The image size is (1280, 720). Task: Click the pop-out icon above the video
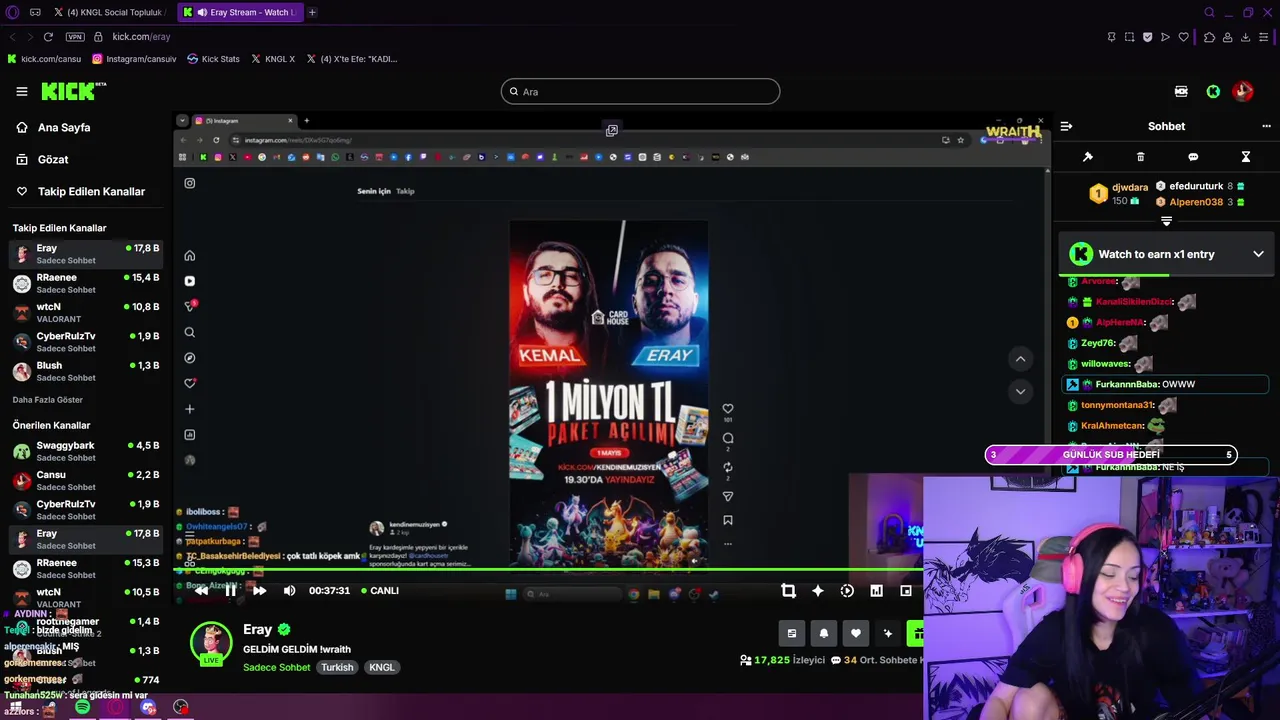pyautogui.click(x=612, y=130)
